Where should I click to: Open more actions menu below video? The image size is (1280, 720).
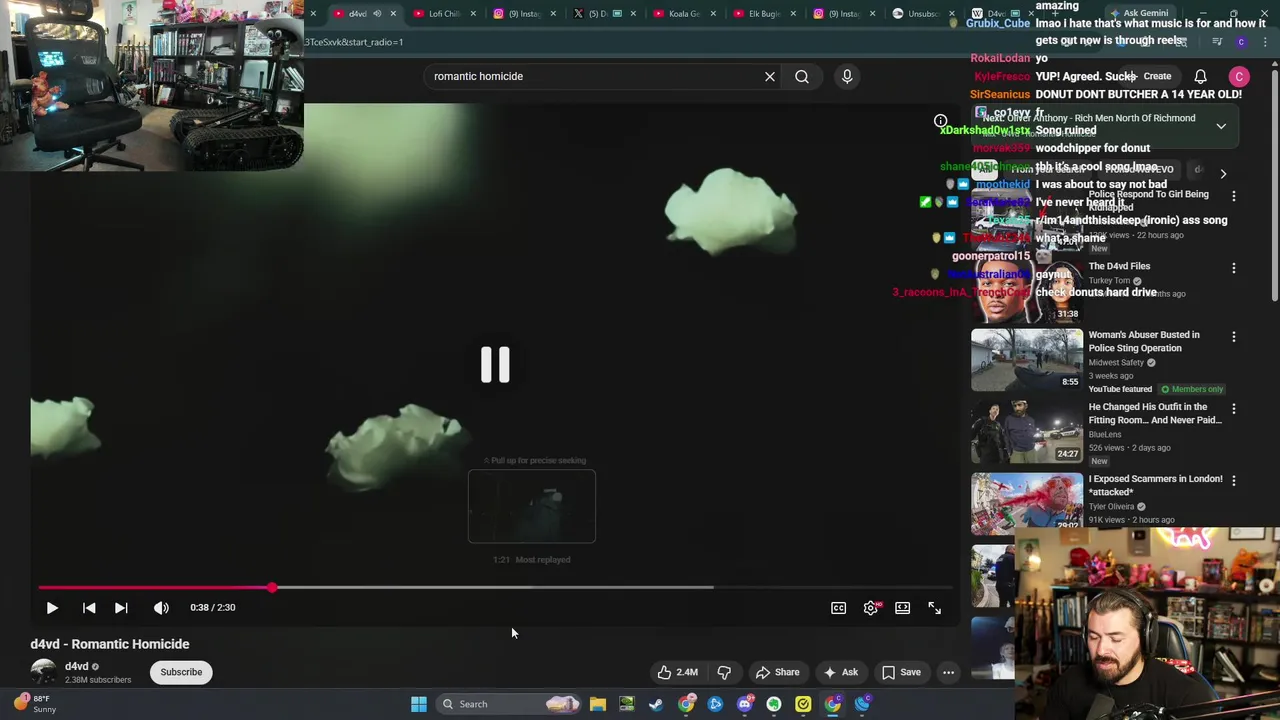click(x=948, y=672)
